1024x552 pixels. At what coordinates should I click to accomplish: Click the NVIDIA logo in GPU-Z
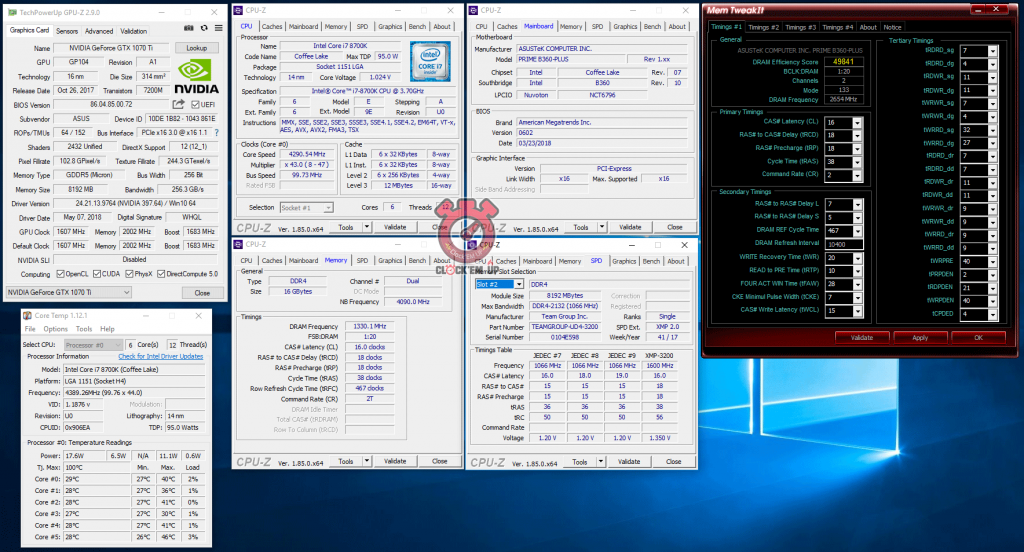[x=196, y=75]
